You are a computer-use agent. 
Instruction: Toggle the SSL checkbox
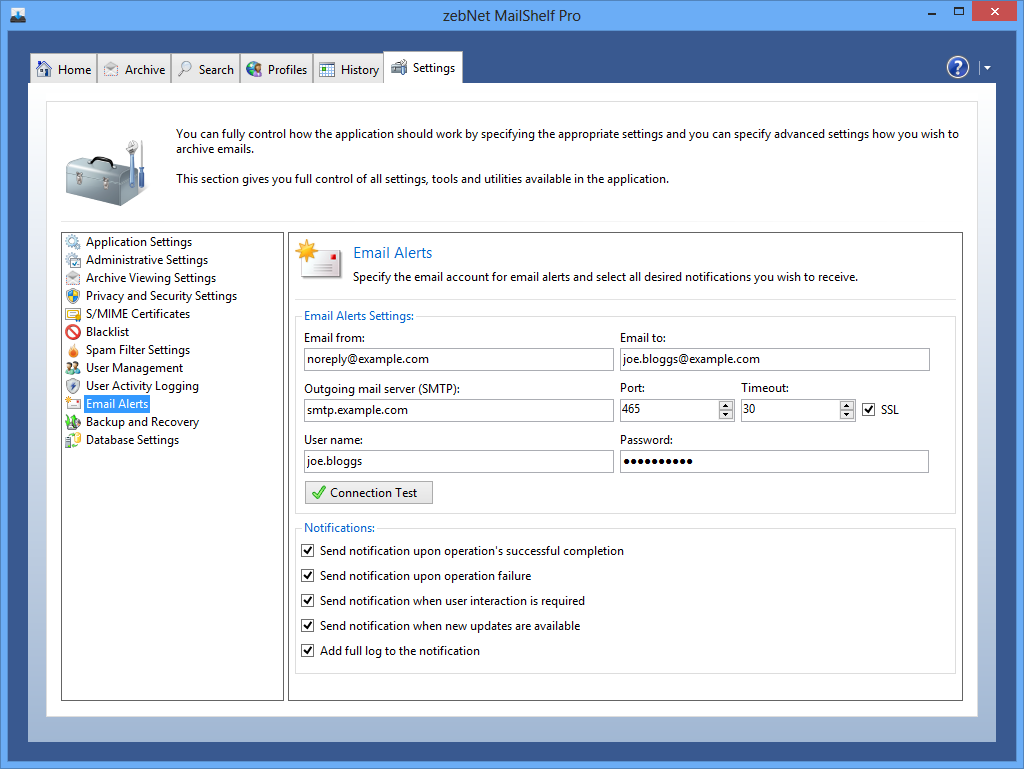click(x=869, y=410)
